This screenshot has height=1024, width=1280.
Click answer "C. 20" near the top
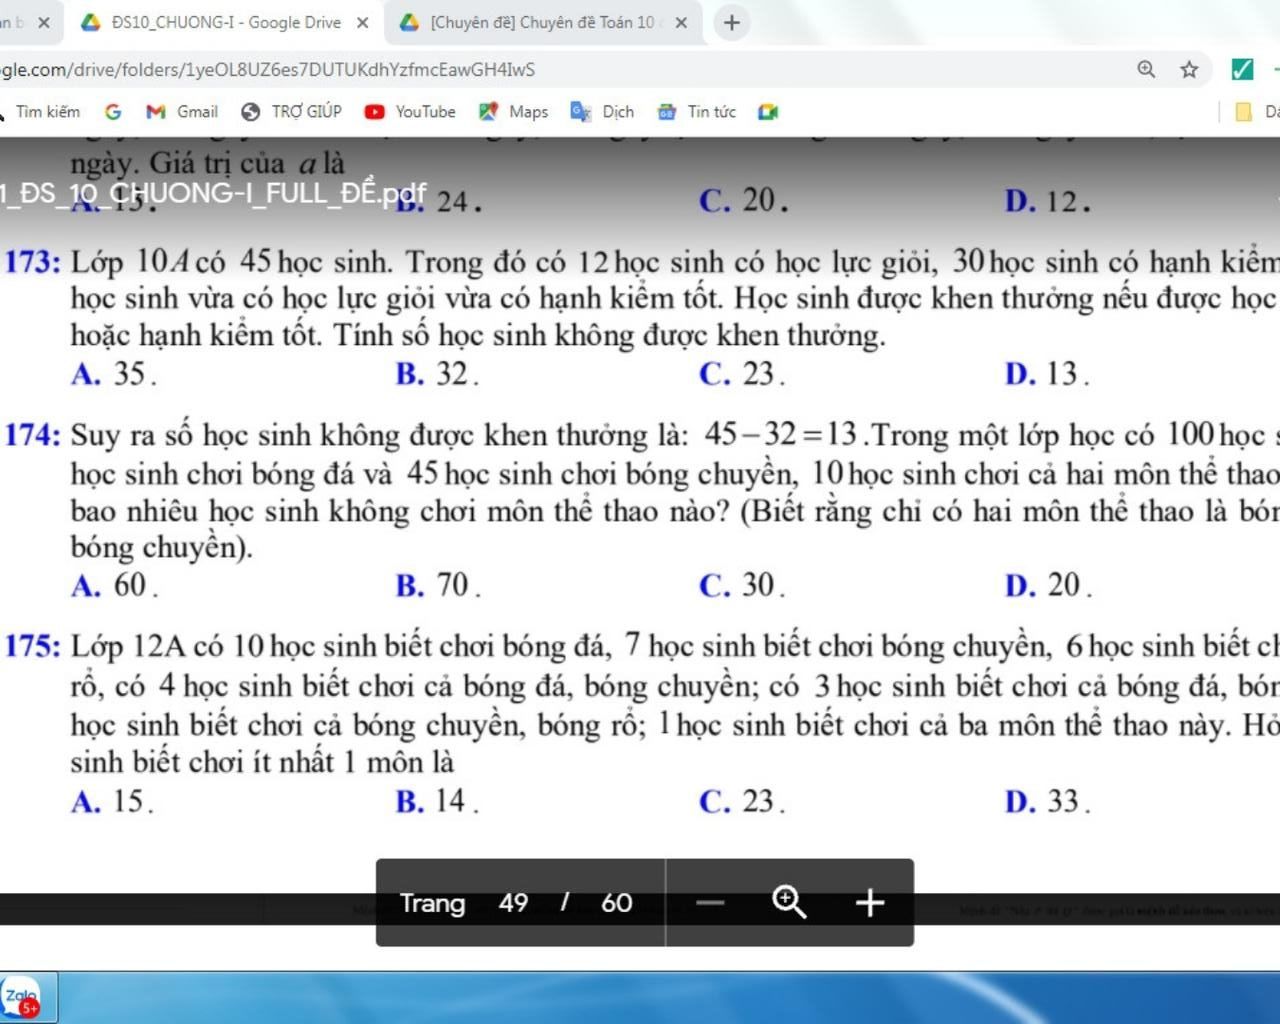[x=743, y=201]
